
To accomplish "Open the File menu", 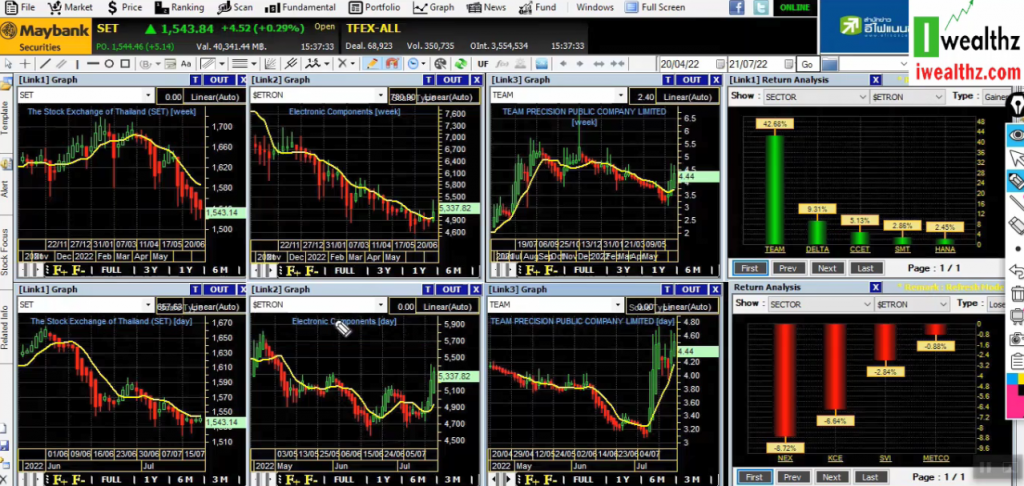I will [20, 7].
